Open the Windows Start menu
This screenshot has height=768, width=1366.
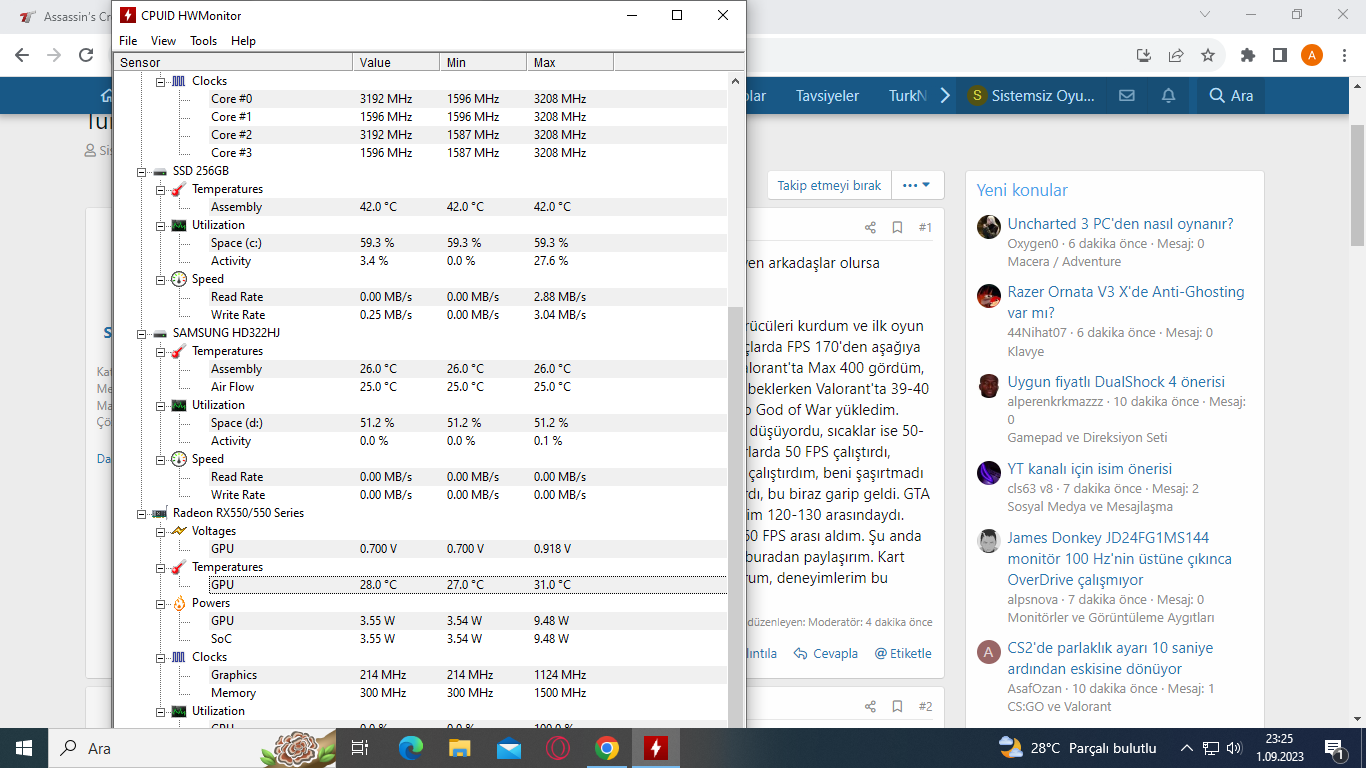click(24, 747)
